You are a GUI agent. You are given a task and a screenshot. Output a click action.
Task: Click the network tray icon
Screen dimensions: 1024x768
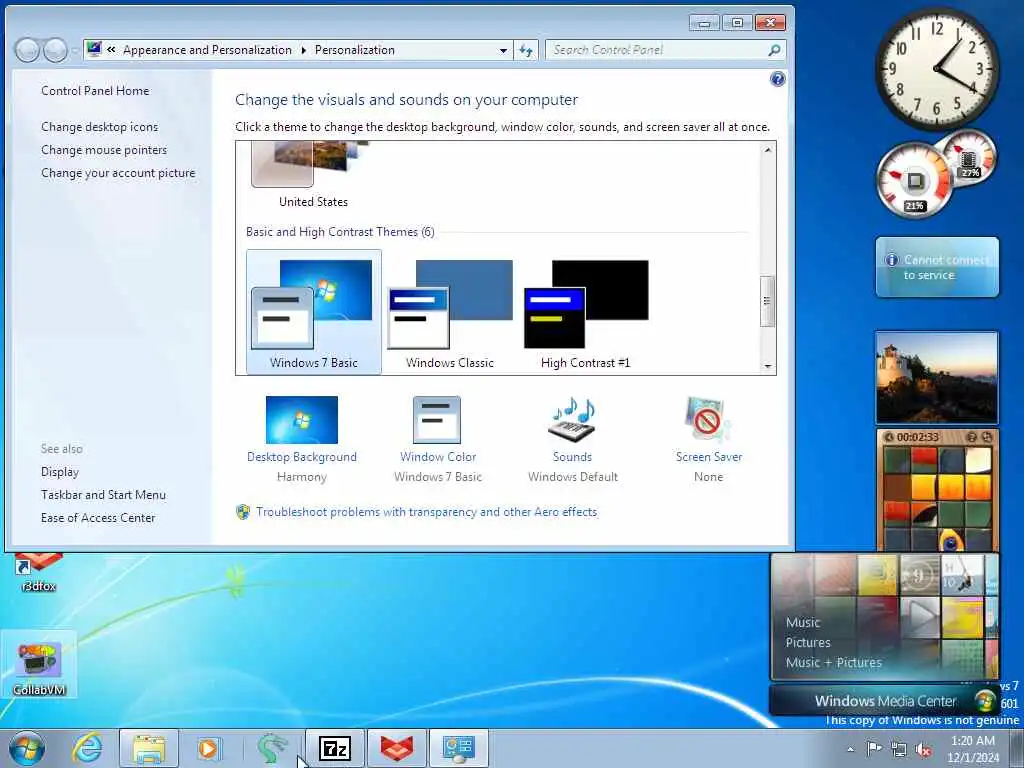pos(899,749)
